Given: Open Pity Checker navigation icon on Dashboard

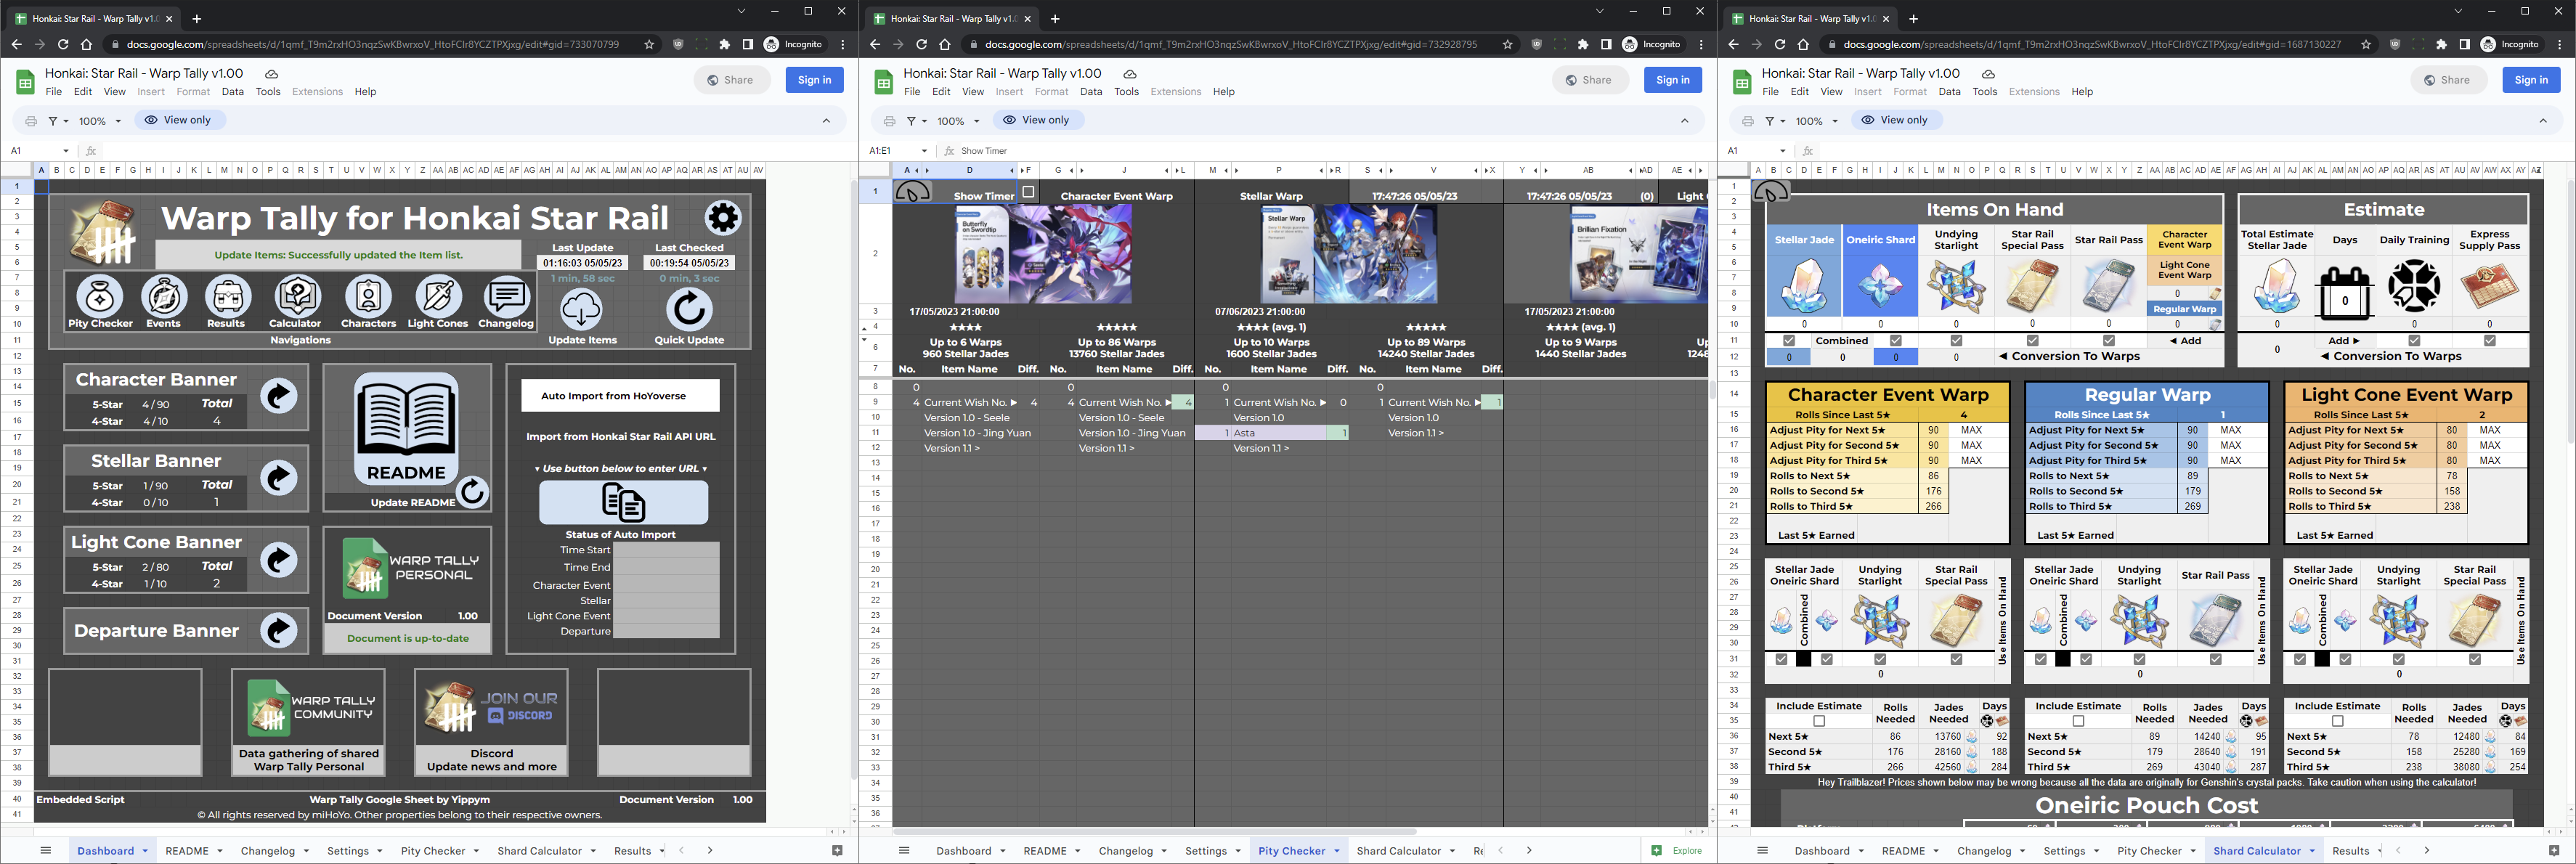Looking at the screenshot, I should point(100,297).
